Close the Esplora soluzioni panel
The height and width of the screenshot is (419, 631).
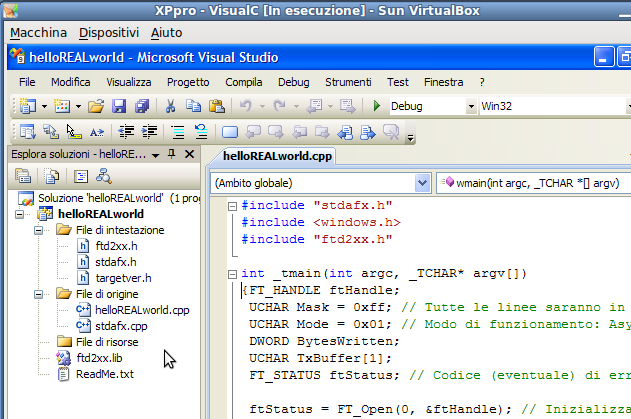coord(190,154)
